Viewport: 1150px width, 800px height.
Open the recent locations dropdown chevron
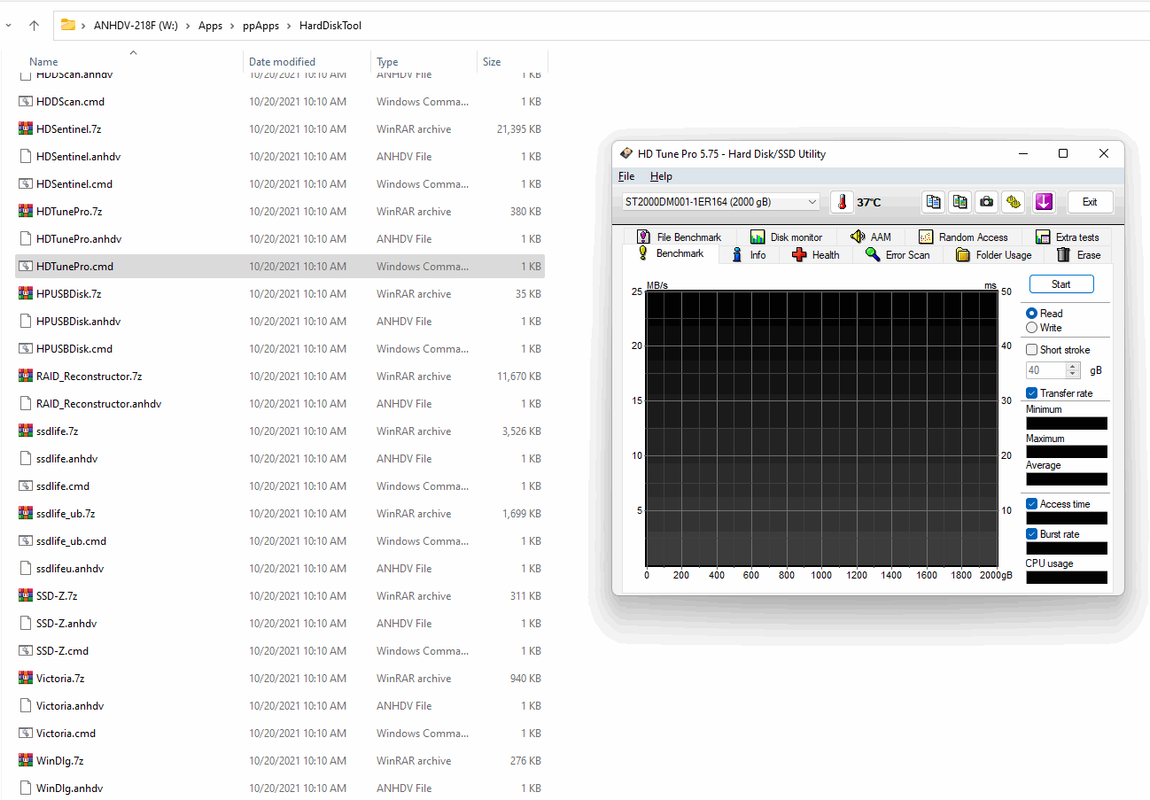point(8,26)
